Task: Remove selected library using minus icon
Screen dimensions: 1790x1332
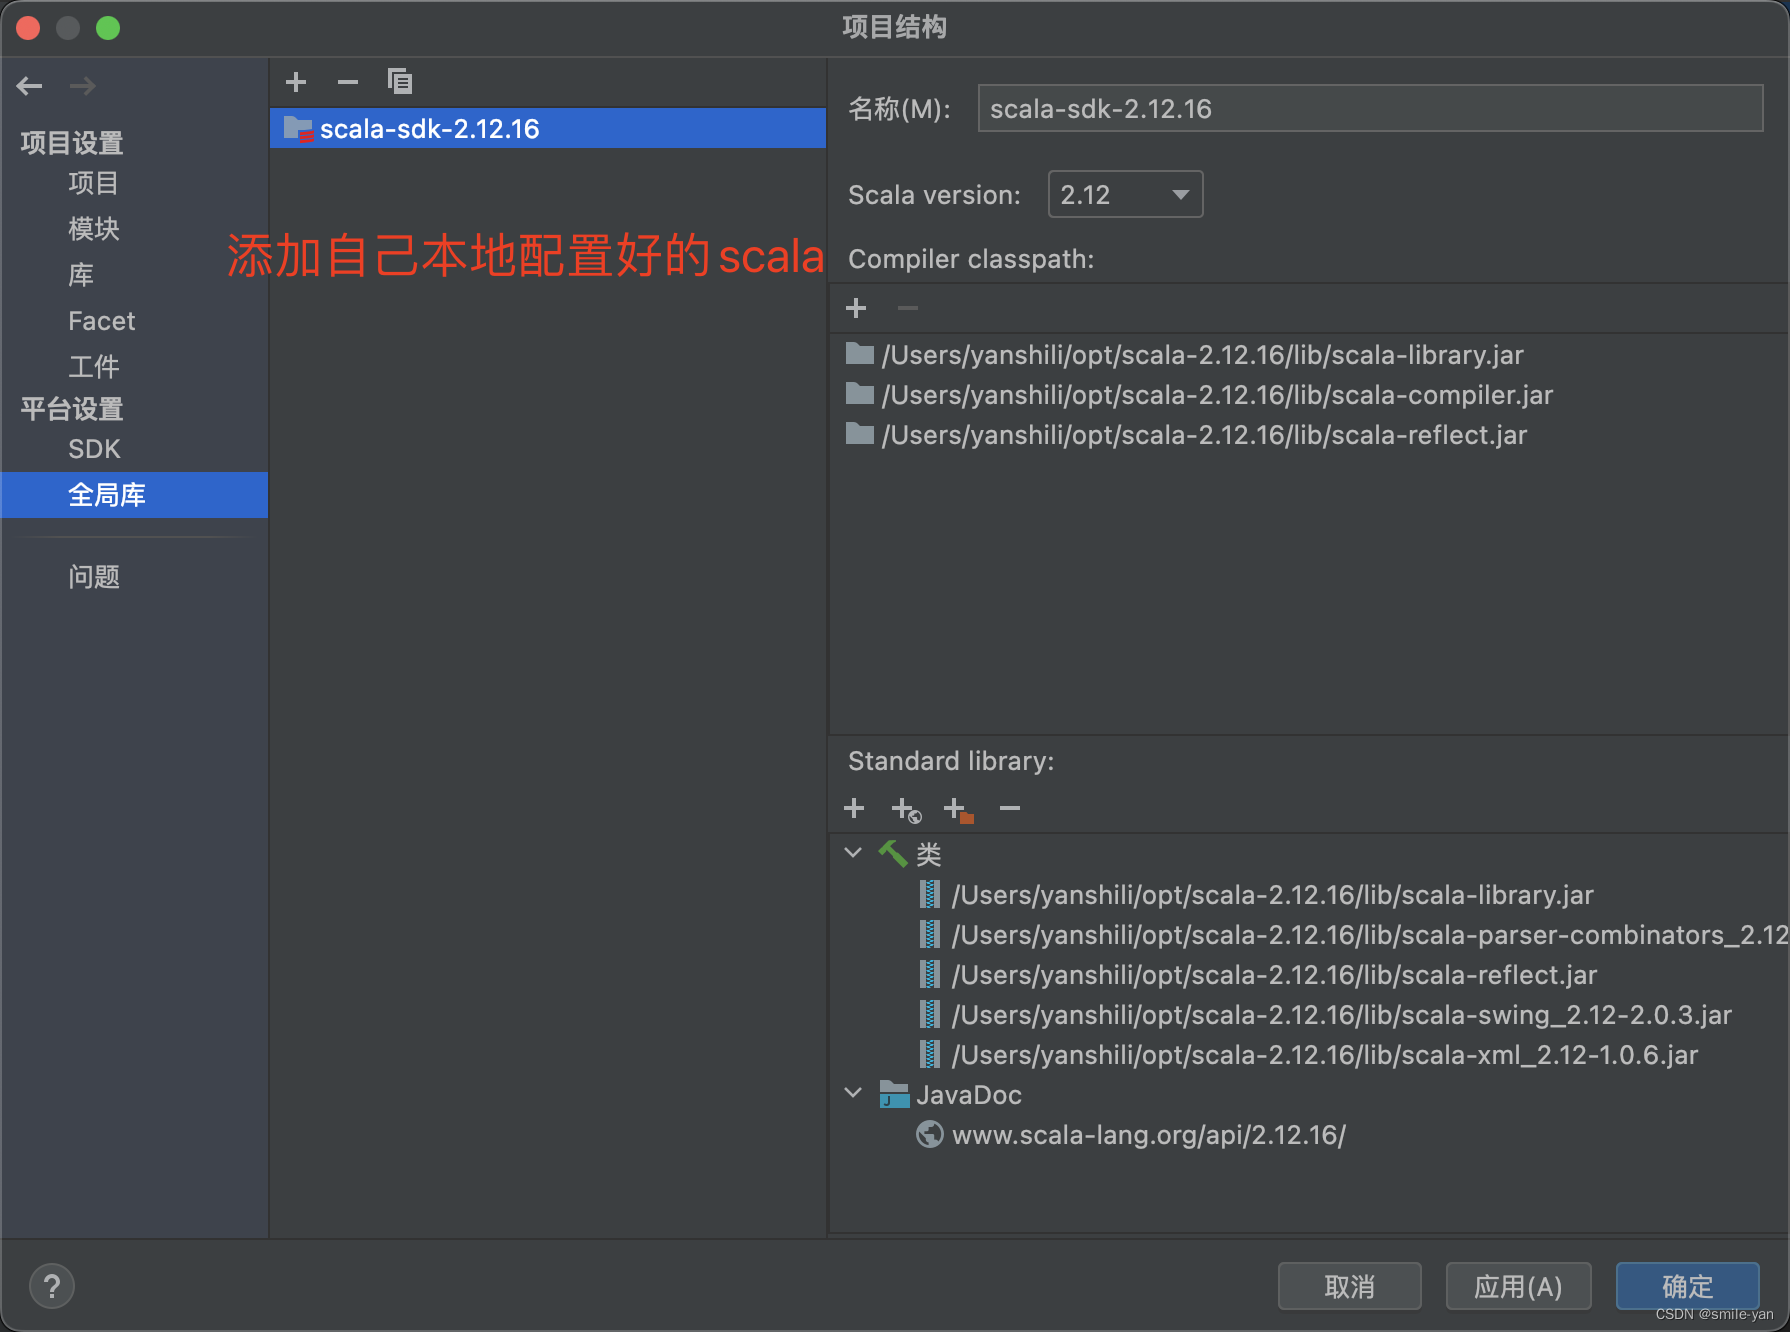Action: click(x=347, y=82)
